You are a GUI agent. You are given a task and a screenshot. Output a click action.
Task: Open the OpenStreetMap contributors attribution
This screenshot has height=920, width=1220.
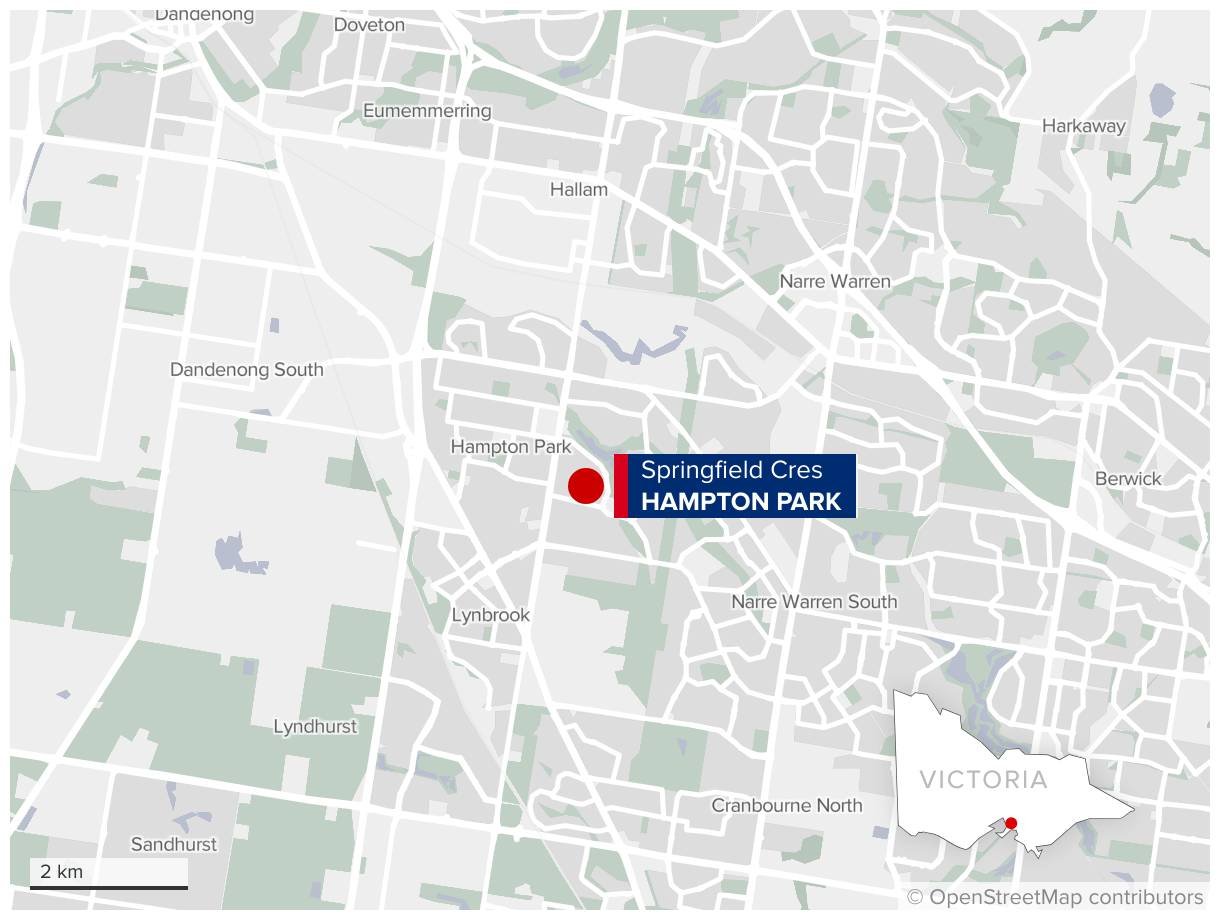tap(1056, 897)
